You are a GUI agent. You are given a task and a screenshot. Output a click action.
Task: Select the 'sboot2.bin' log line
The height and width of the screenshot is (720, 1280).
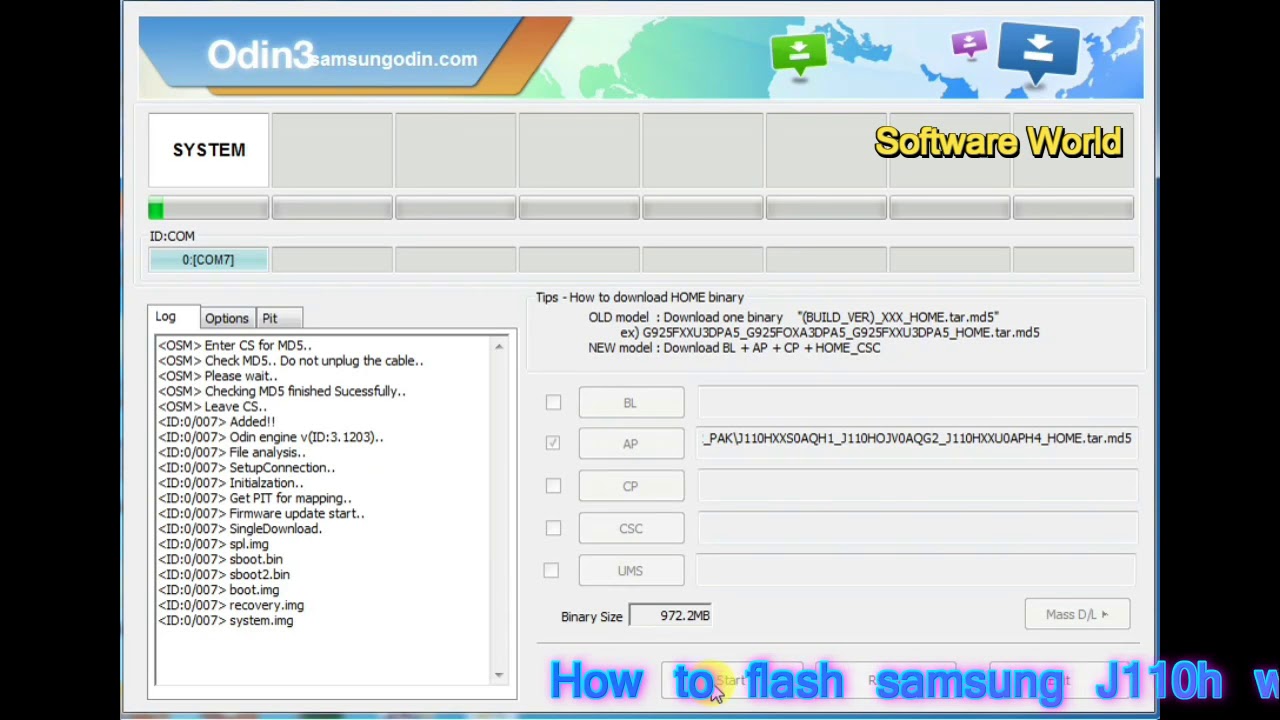point(224,575)
